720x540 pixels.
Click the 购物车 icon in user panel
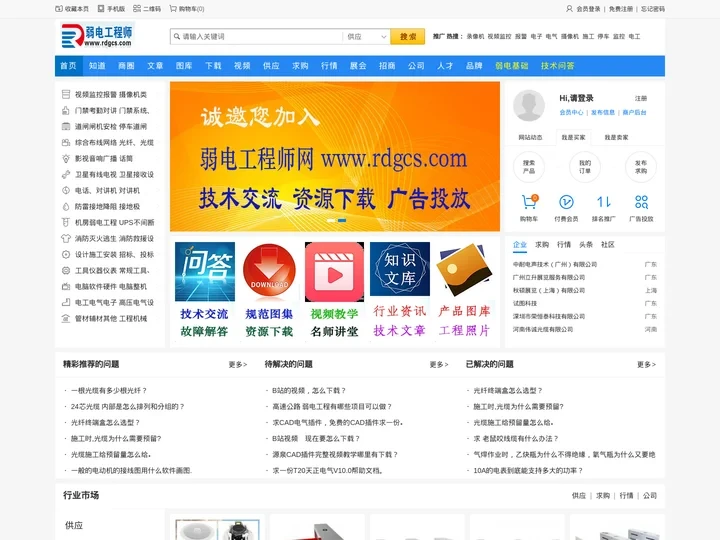529,202
